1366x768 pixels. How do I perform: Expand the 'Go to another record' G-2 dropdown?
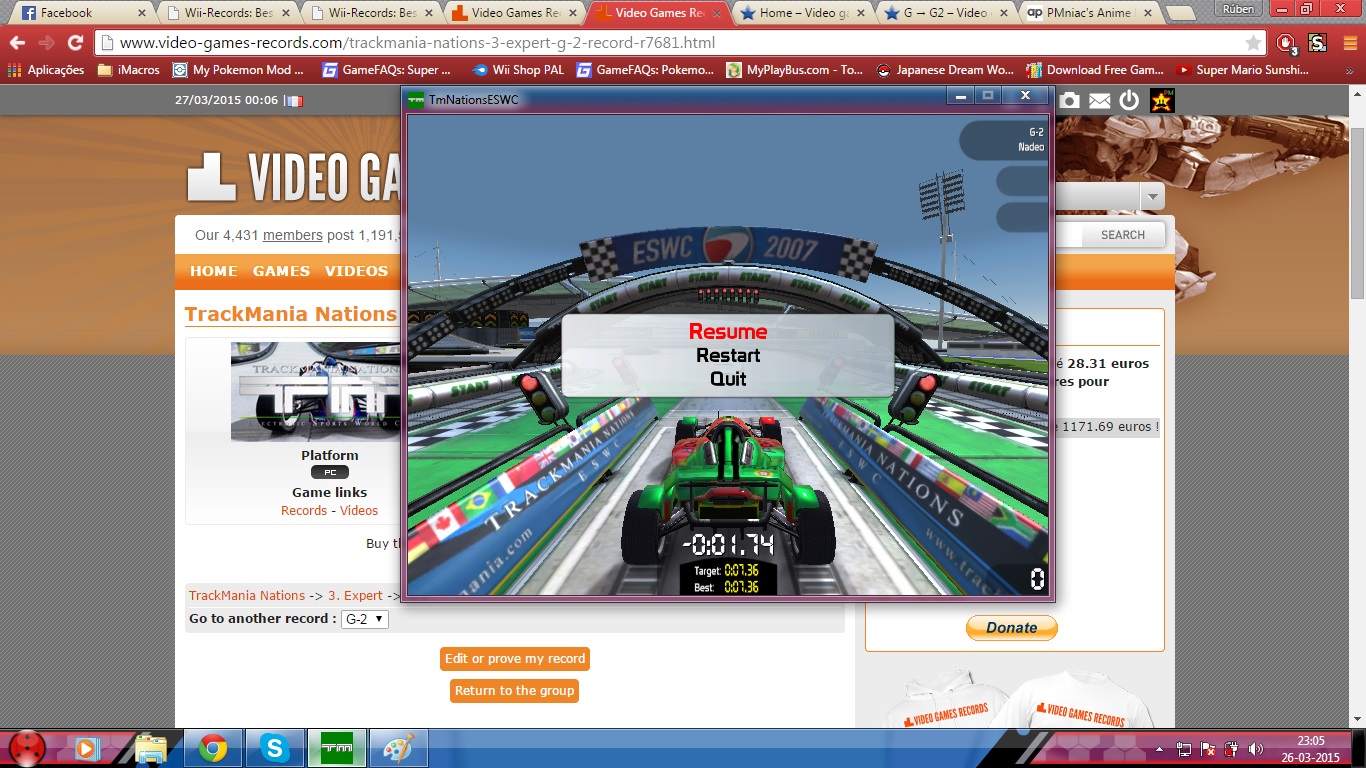[x=364, y=619]
